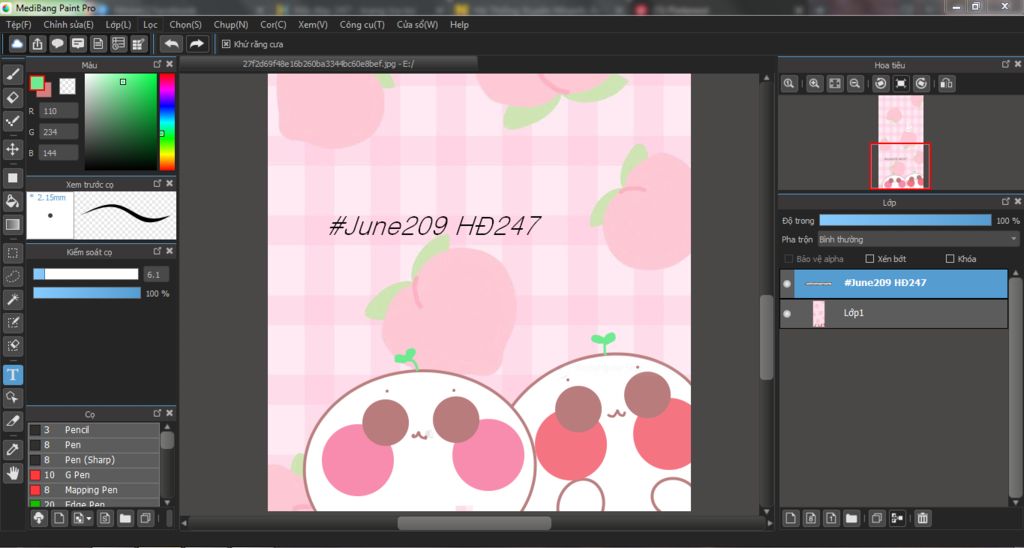The height and width of the screenshot is (548, 1024).
Task: Click the Undo arrow
Action: tap(172, 44)
